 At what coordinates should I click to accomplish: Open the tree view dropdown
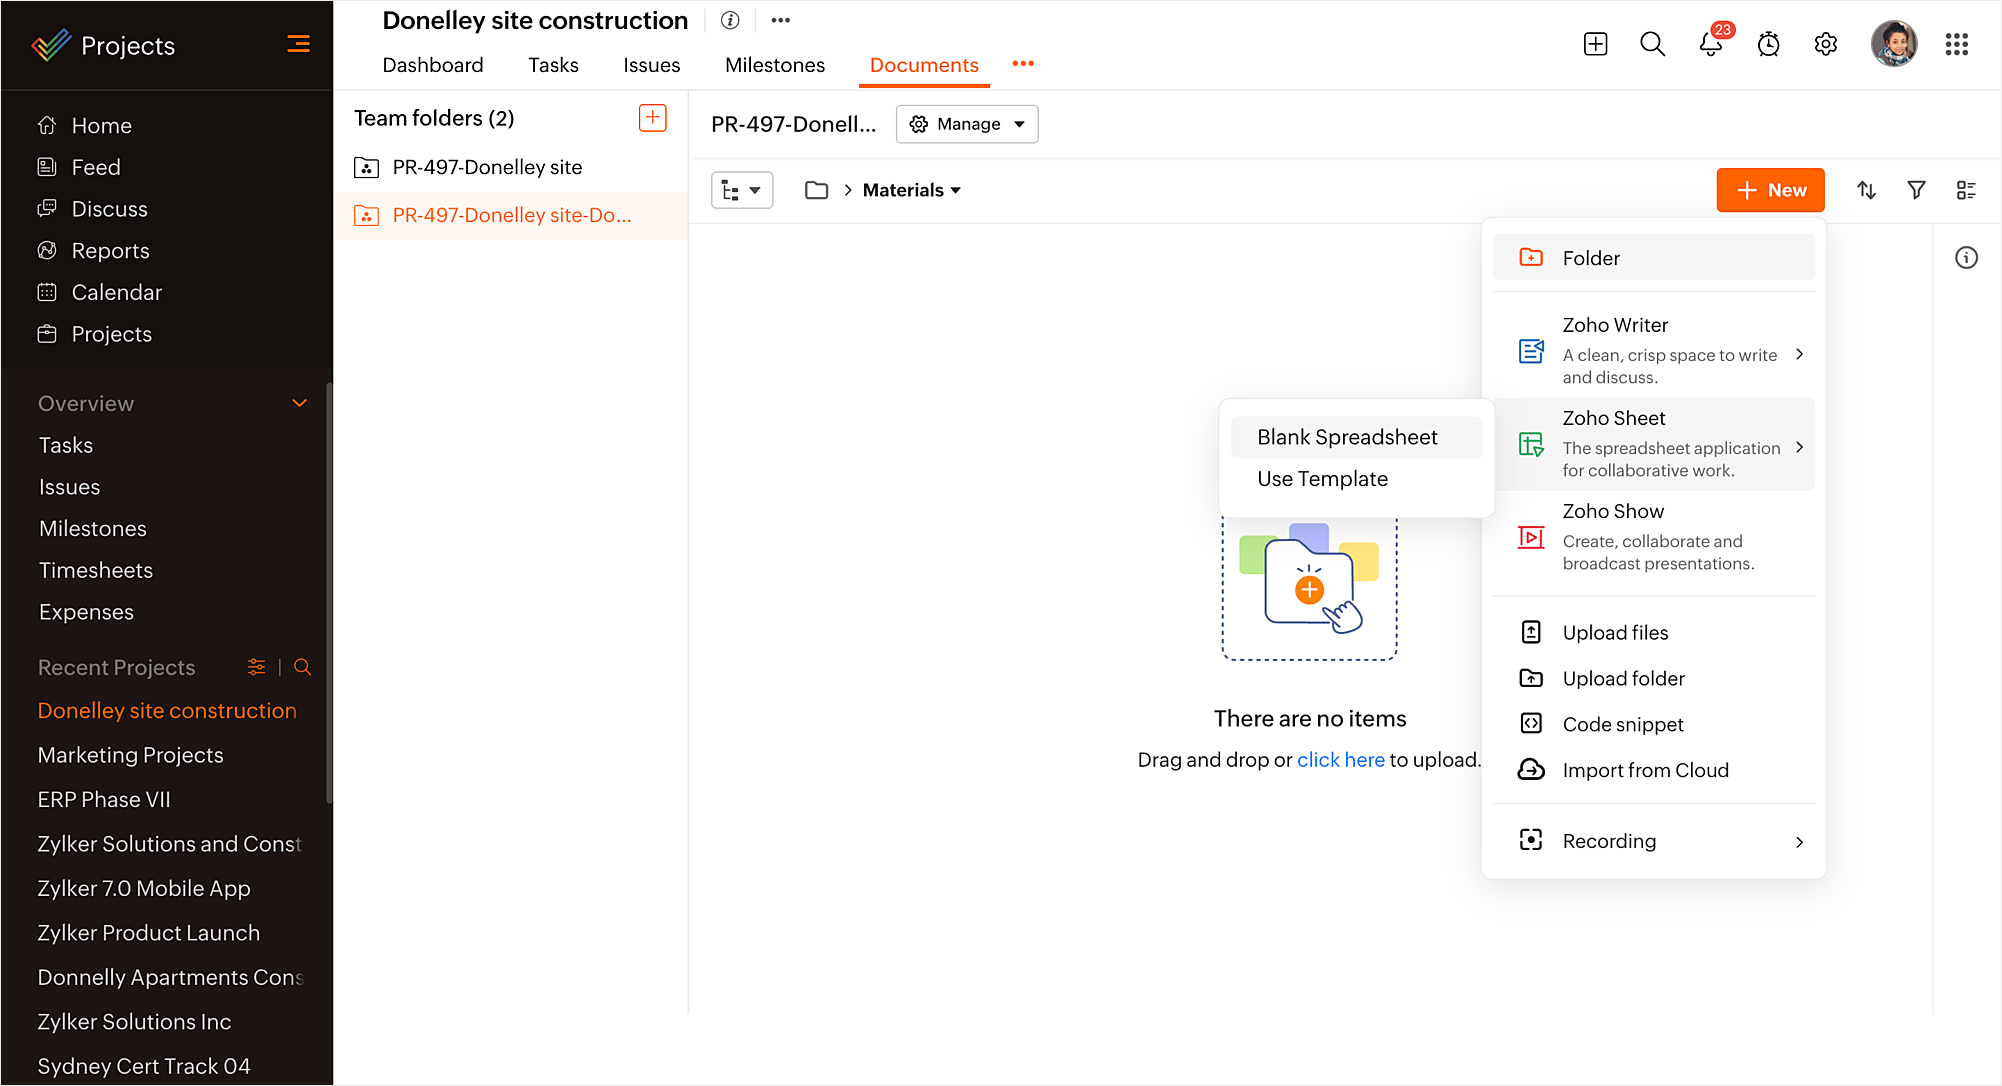coord(741,190)
